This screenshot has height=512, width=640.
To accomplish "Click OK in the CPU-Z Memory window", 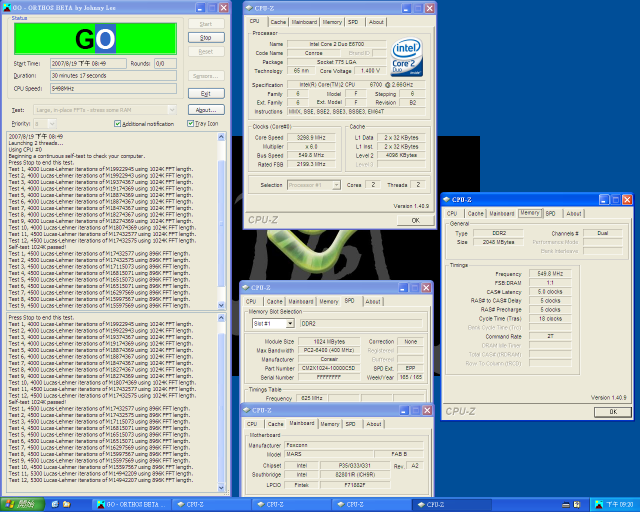I will [613, 412].
